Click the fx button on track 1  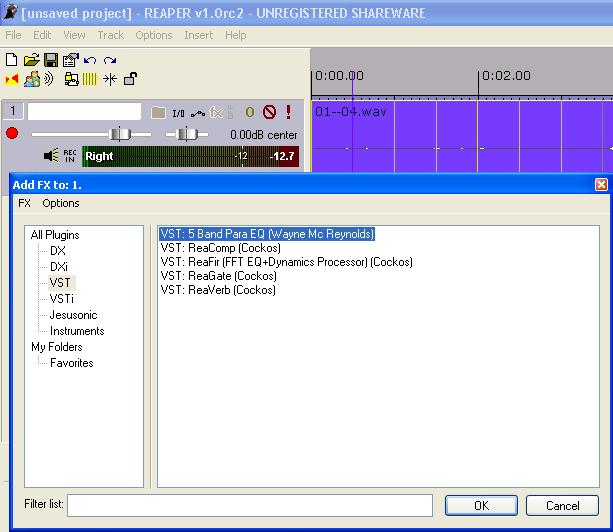[216, 113]
